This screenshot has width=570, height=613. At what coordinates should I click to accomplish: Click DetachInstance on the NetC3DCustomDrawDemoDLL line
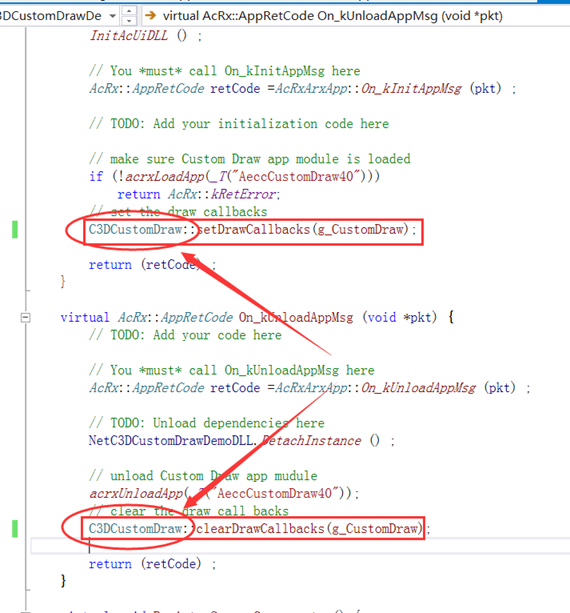[x=312, y=441]
